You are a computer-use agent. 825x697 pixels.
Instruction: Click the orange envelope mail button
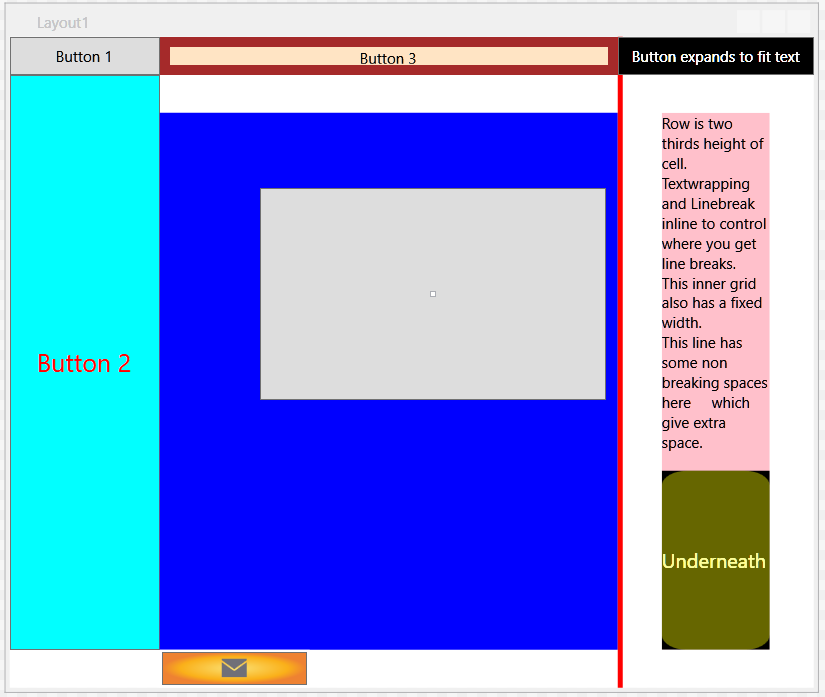[235, 668]
